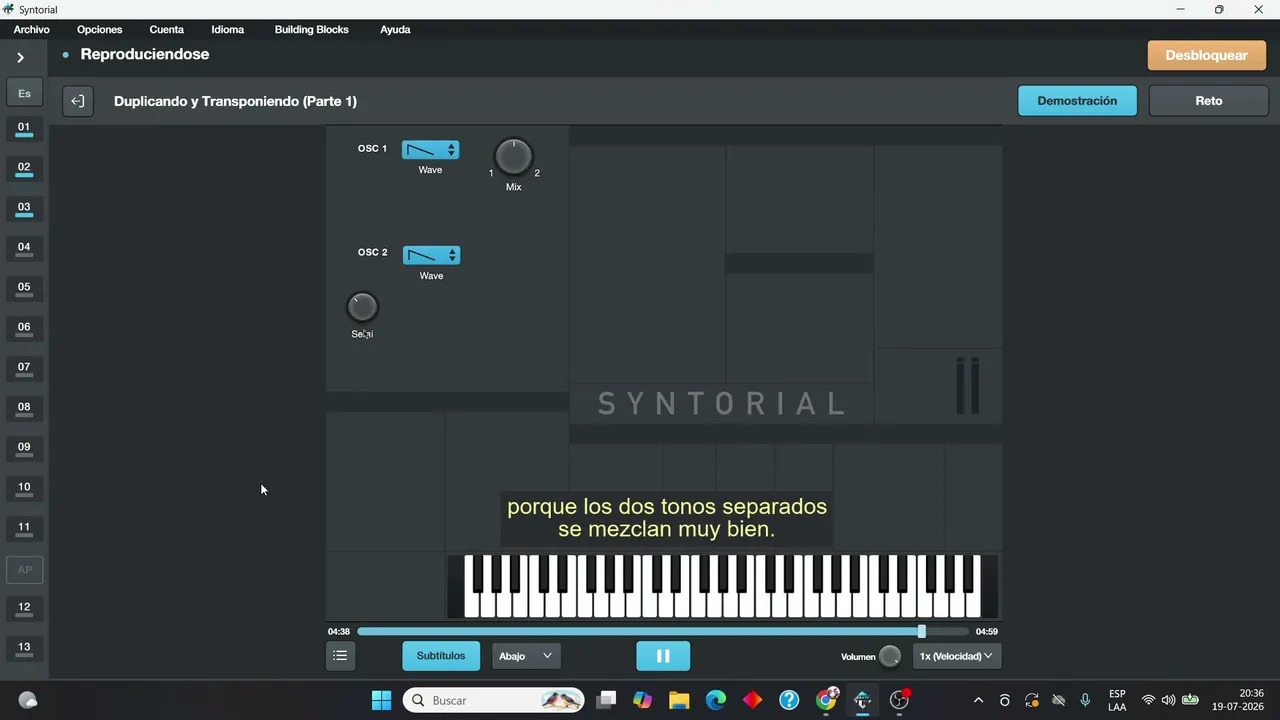The width and height of the screenshot is (1280, 720).
Task: Open lesson group 03 in sidebar
Action: (x=24, y=209)
